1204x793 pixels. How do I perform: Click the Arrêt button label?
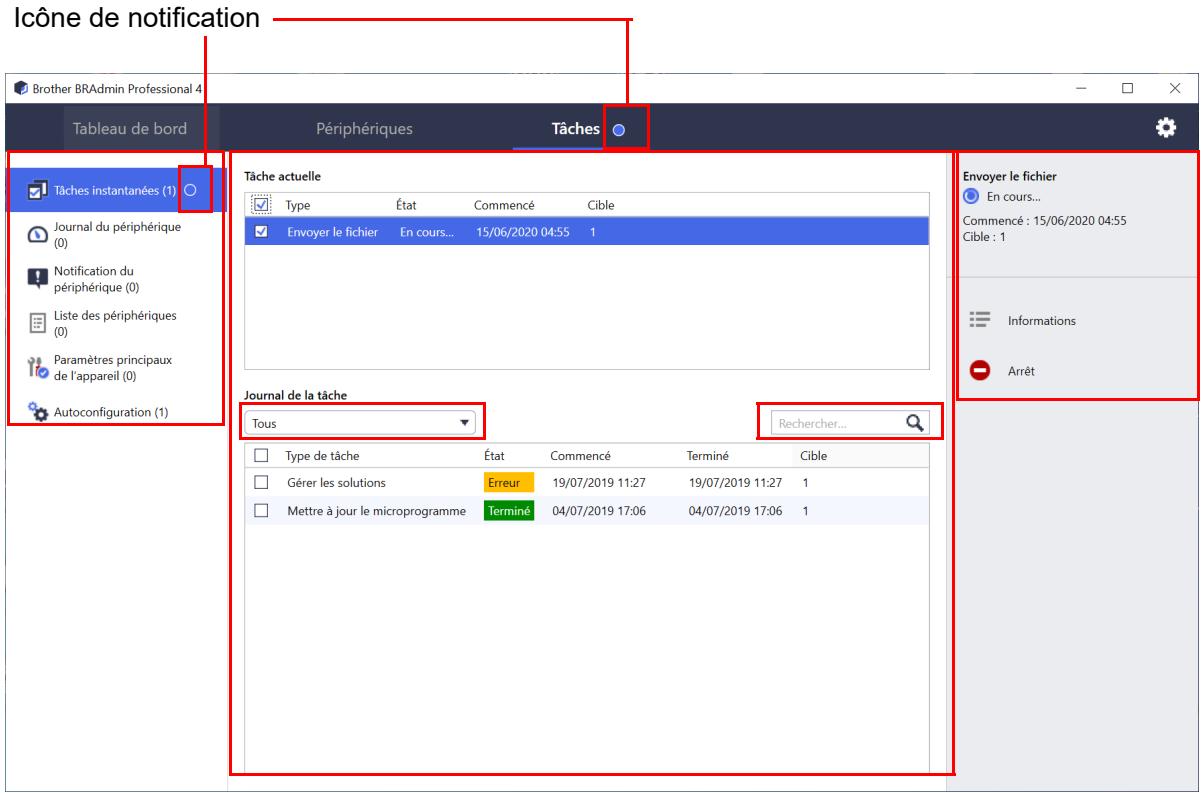pos(1021,371)
